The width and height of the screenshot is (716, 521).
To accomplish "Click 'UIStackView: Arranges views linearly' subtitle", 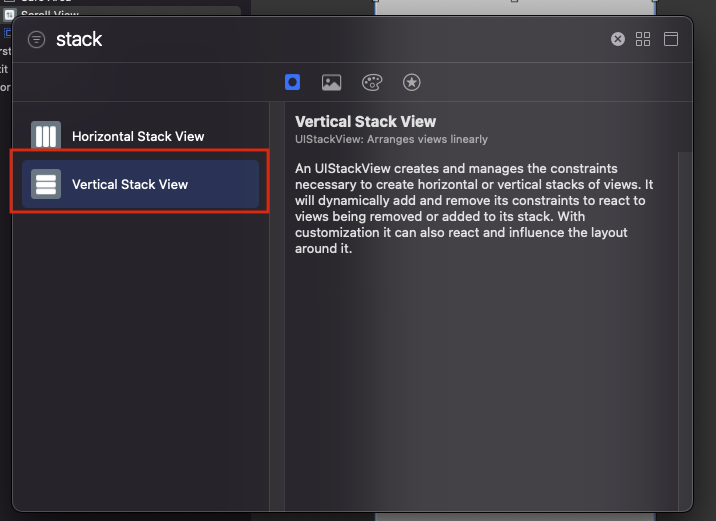I will (x=391, y=139).
